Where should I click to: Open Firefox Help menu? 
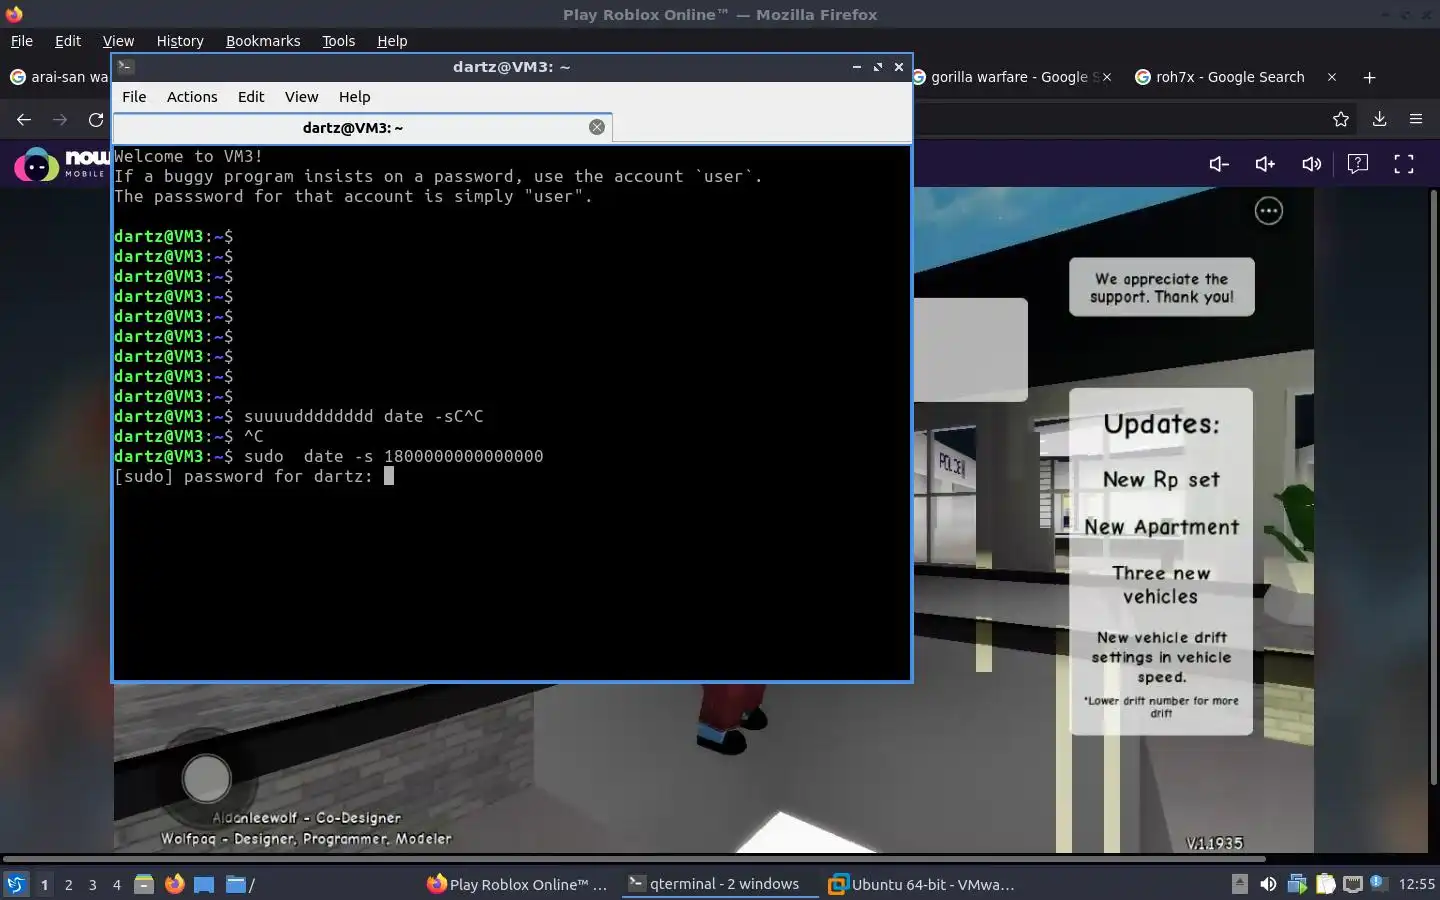392,41
